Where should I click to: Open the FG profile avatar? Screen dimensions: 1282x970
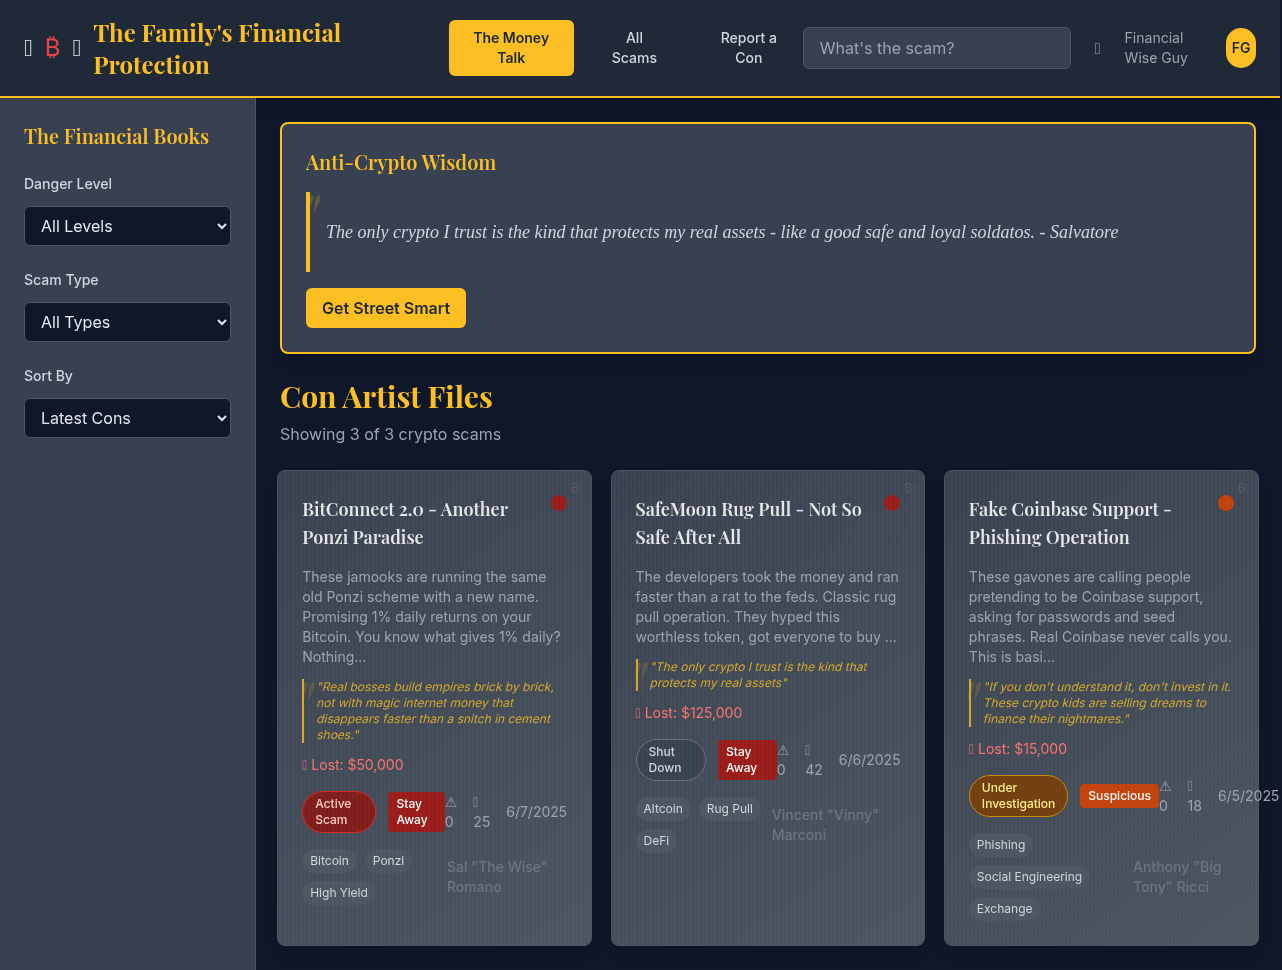(x=1240, y=47)
